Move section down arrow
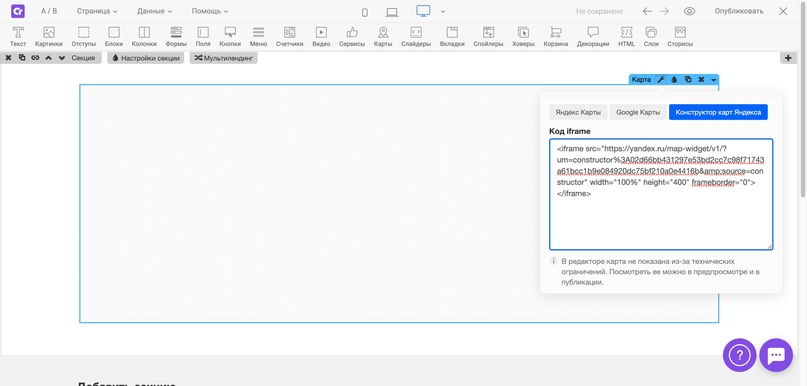This screenshot has height=386, width=807. click(x=62, y=58)
